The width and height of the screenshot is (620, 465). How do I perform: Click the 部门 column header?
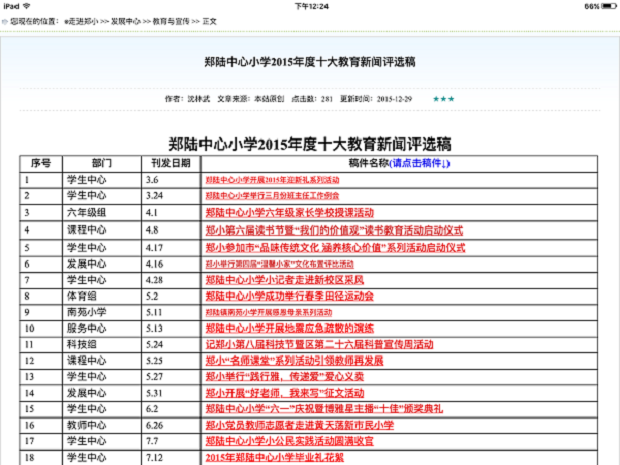point(102,163)
